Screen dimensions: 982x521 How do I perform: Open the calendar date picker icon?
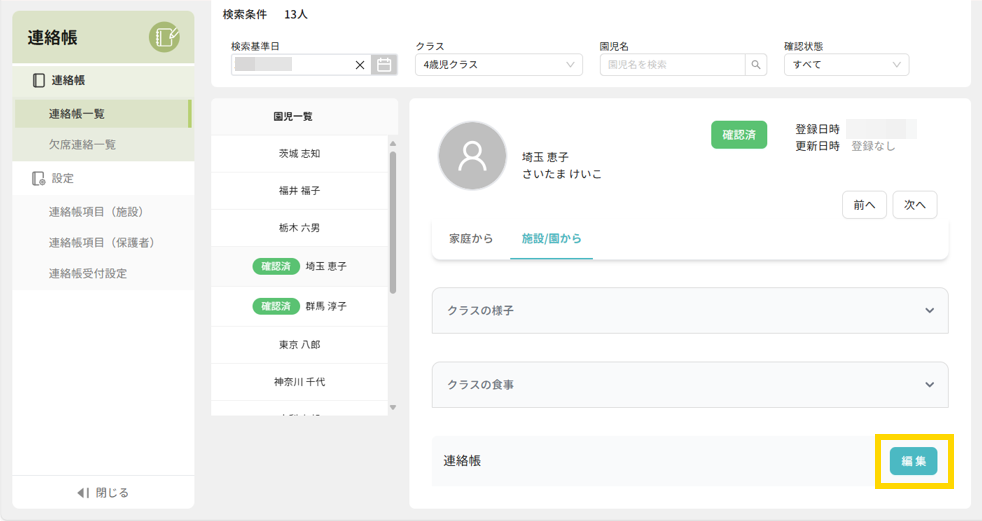click(384, 65)
